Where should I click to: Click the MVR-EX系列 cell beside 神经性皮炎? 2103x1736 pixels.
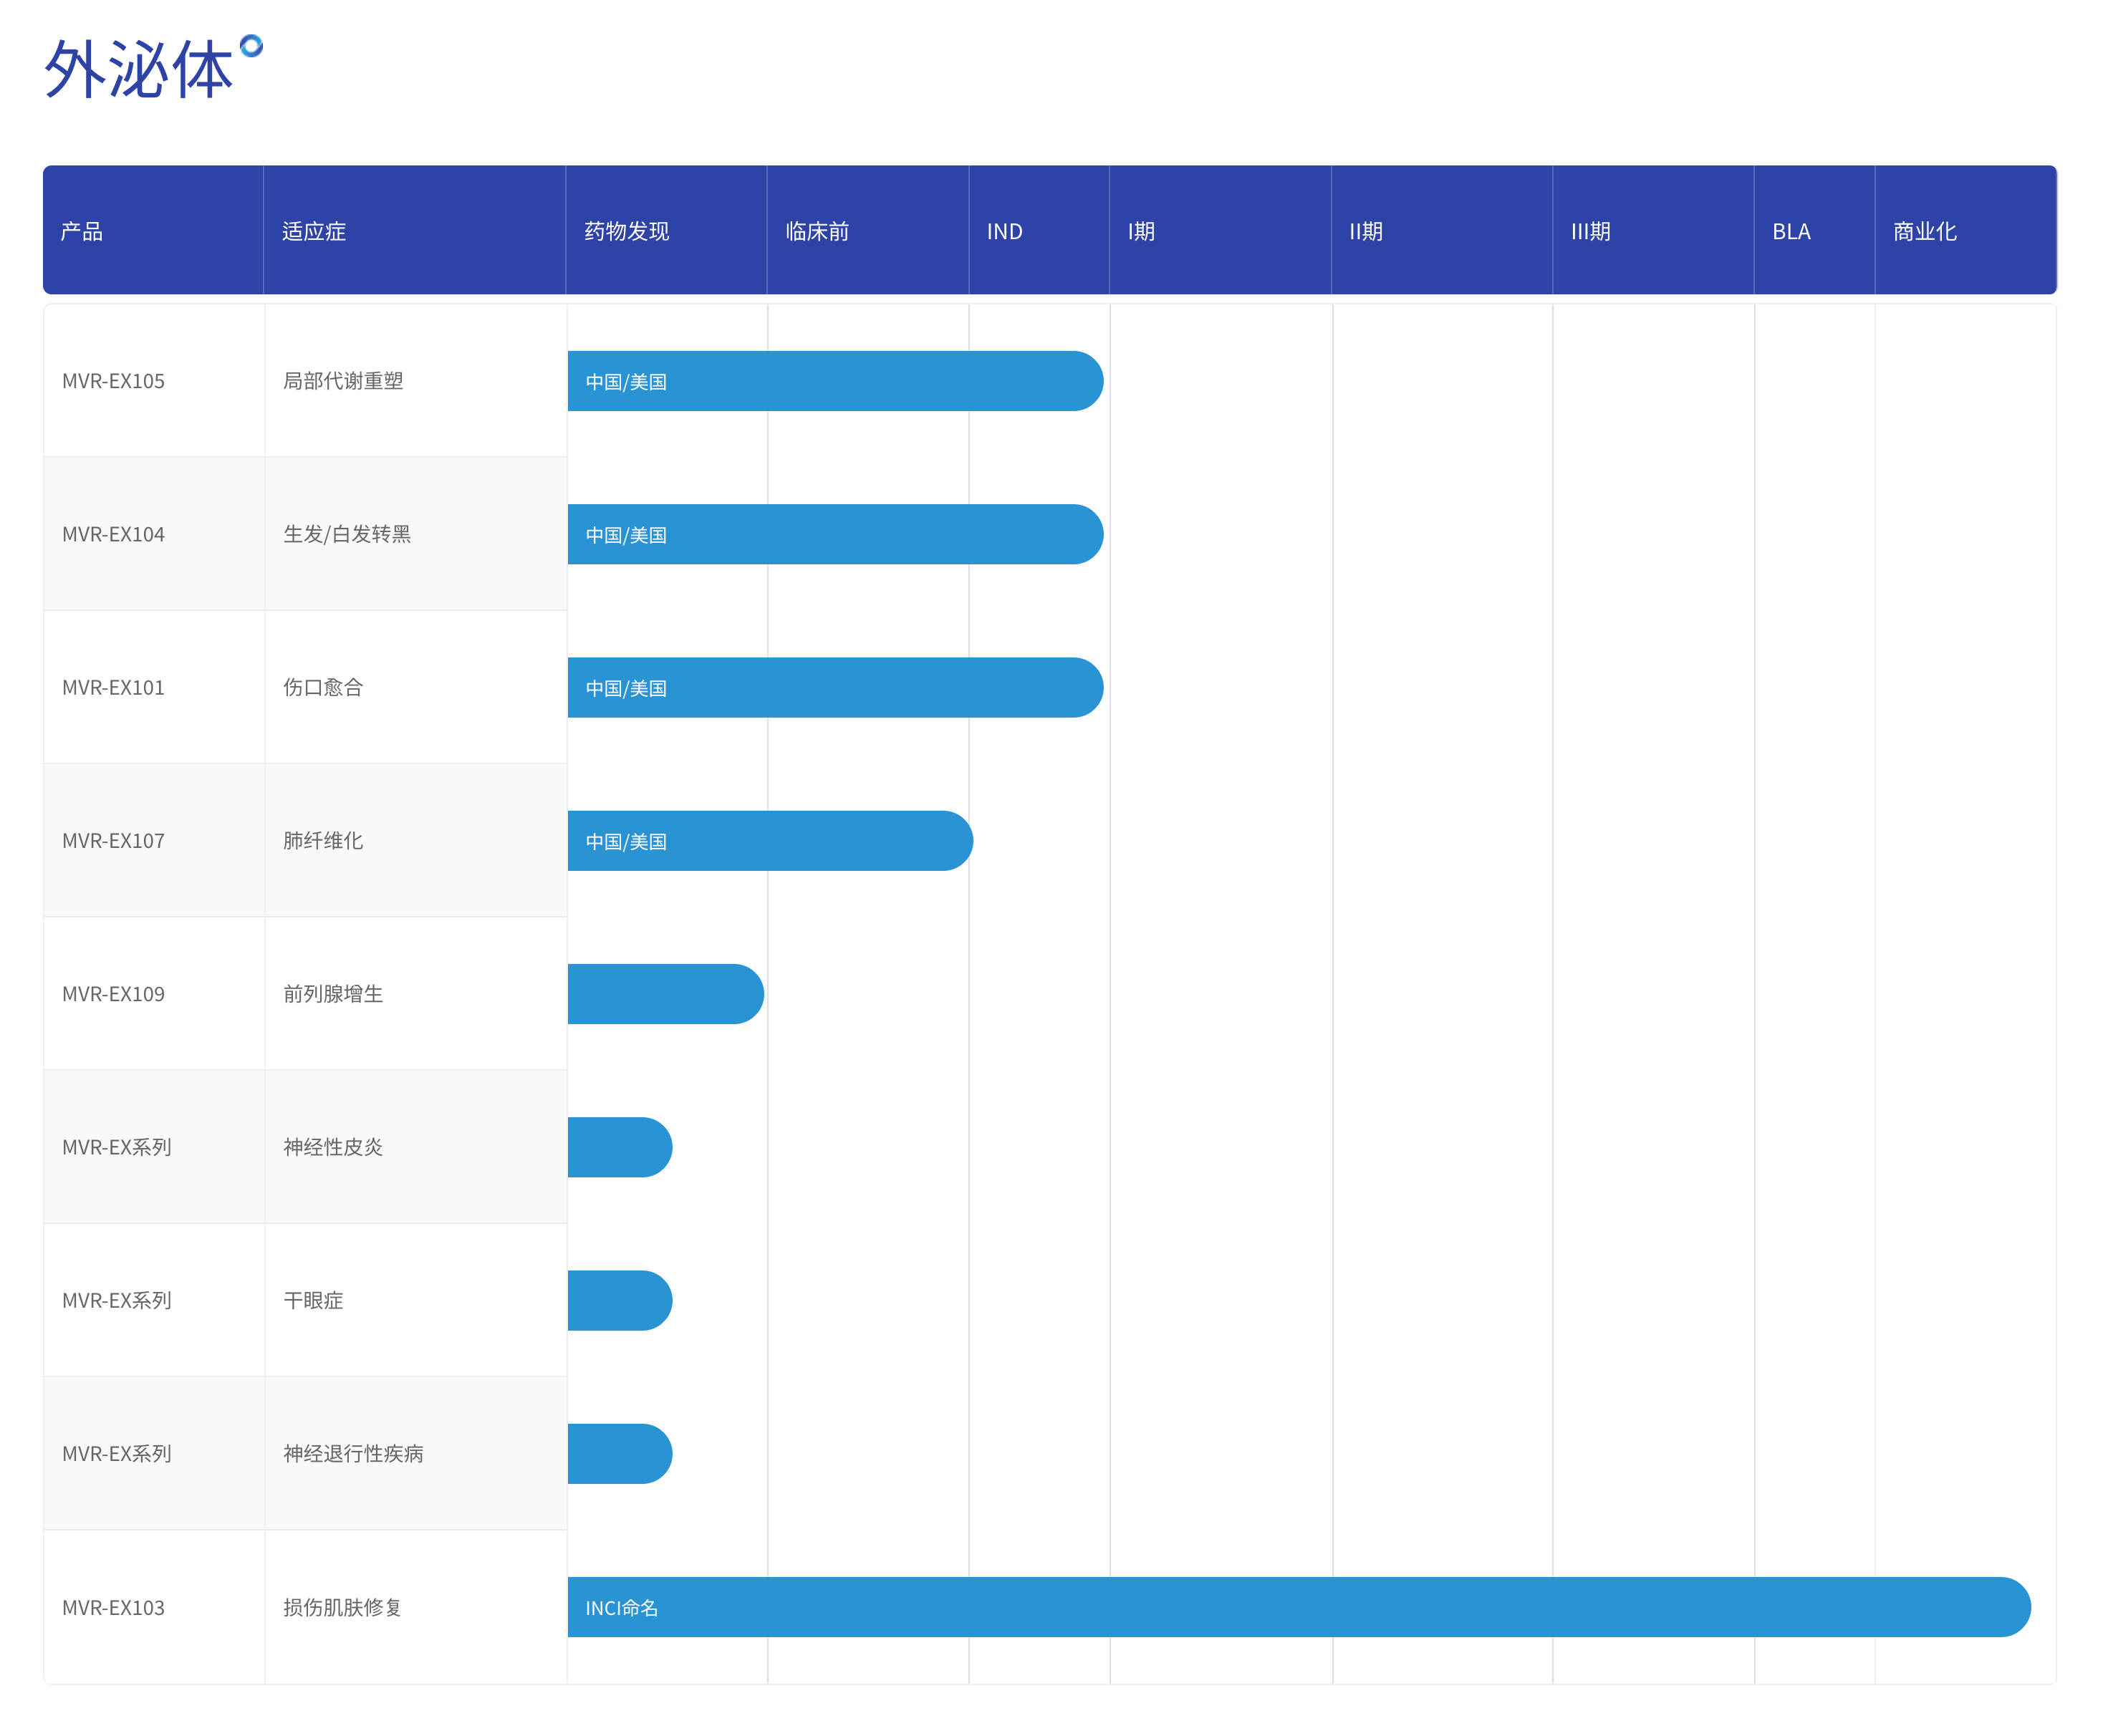[x=154, y=1147]
